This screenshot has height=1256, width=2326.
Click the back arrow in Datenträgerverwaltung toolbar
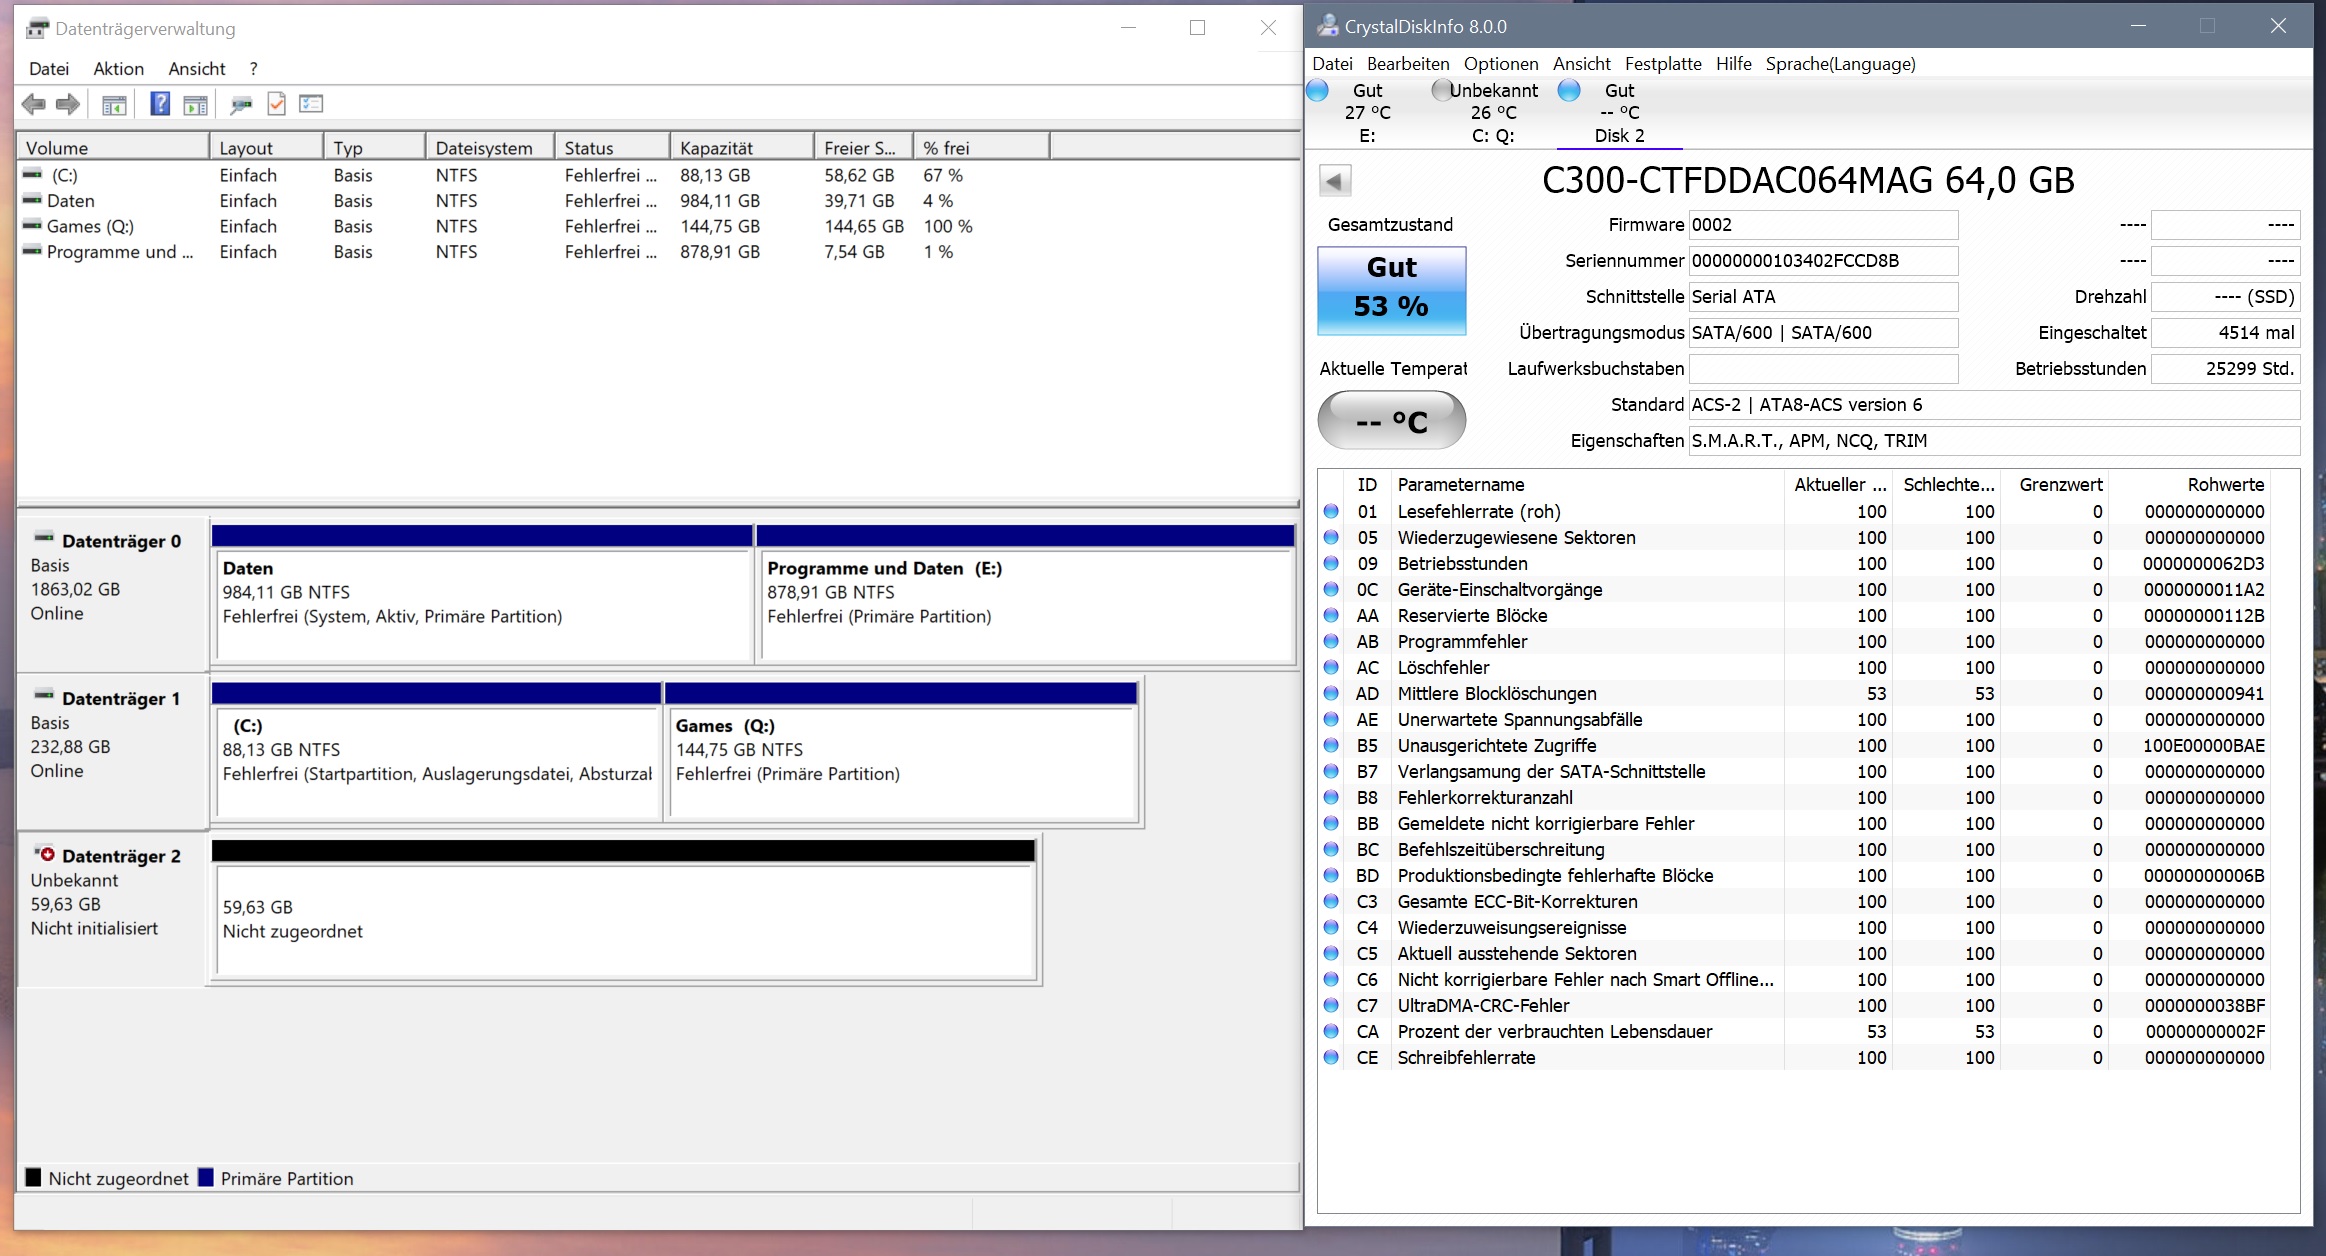click(33, 104)
